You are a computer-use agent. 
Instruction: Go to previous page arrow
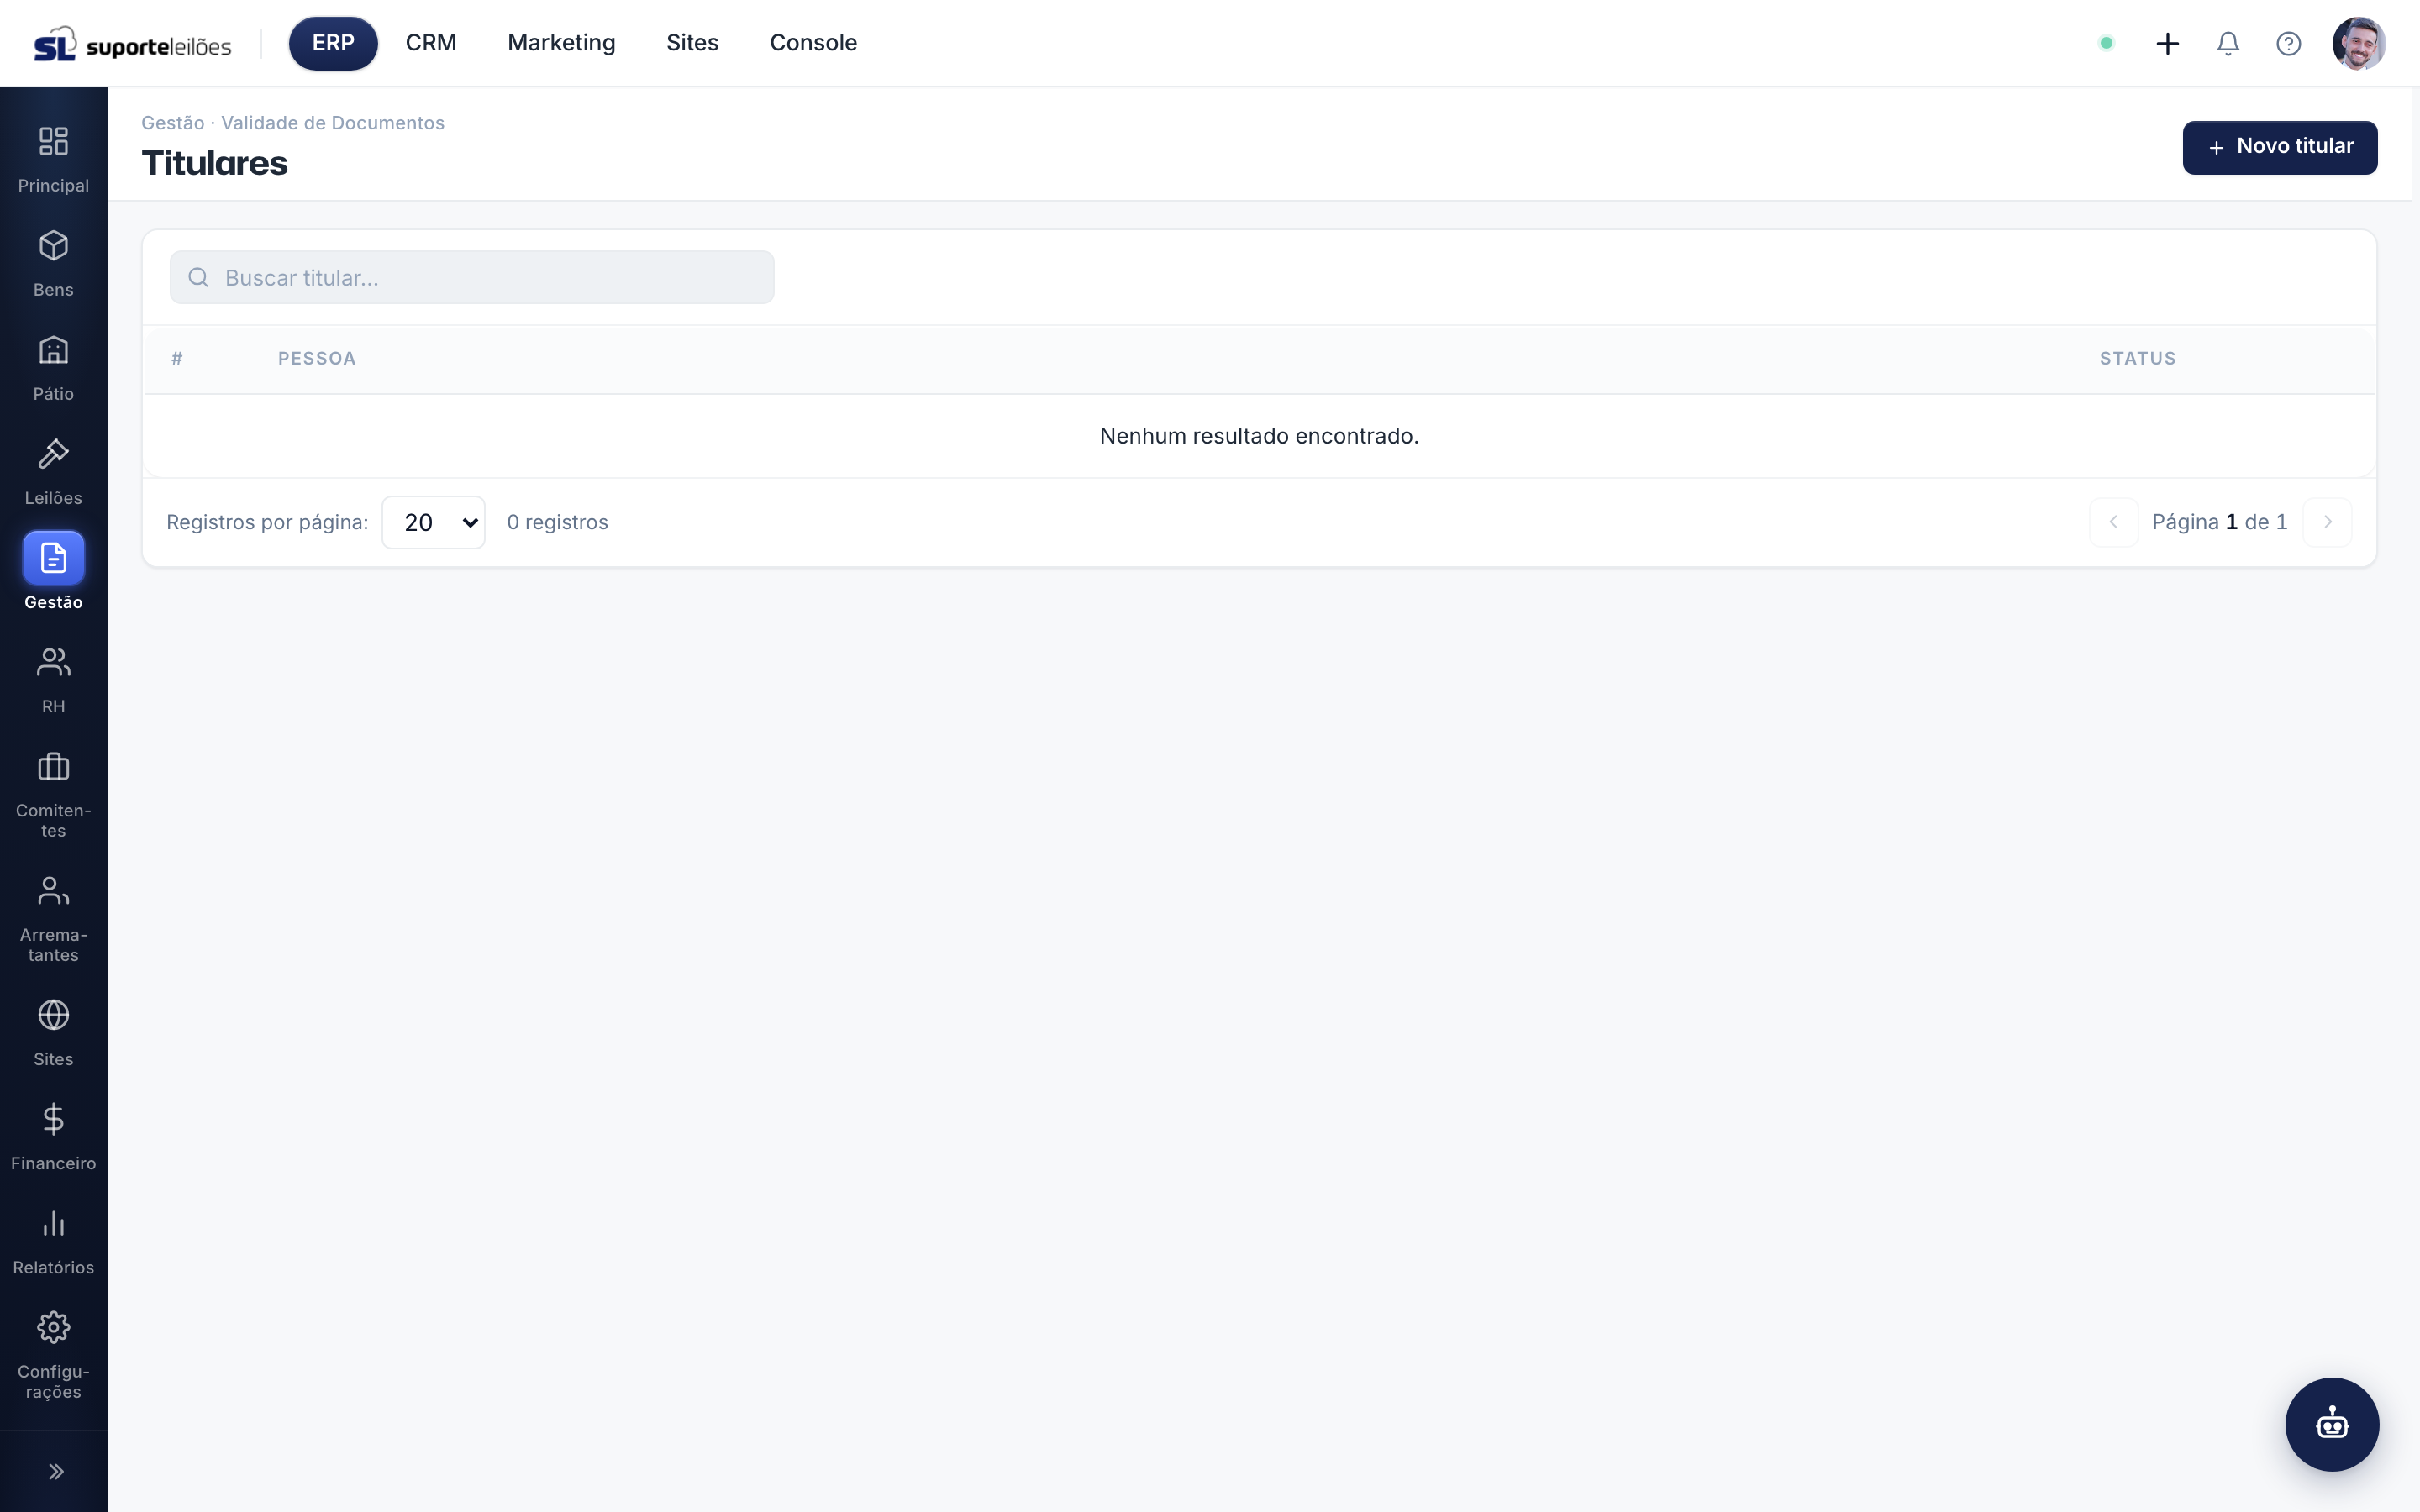coord(2113,522)
